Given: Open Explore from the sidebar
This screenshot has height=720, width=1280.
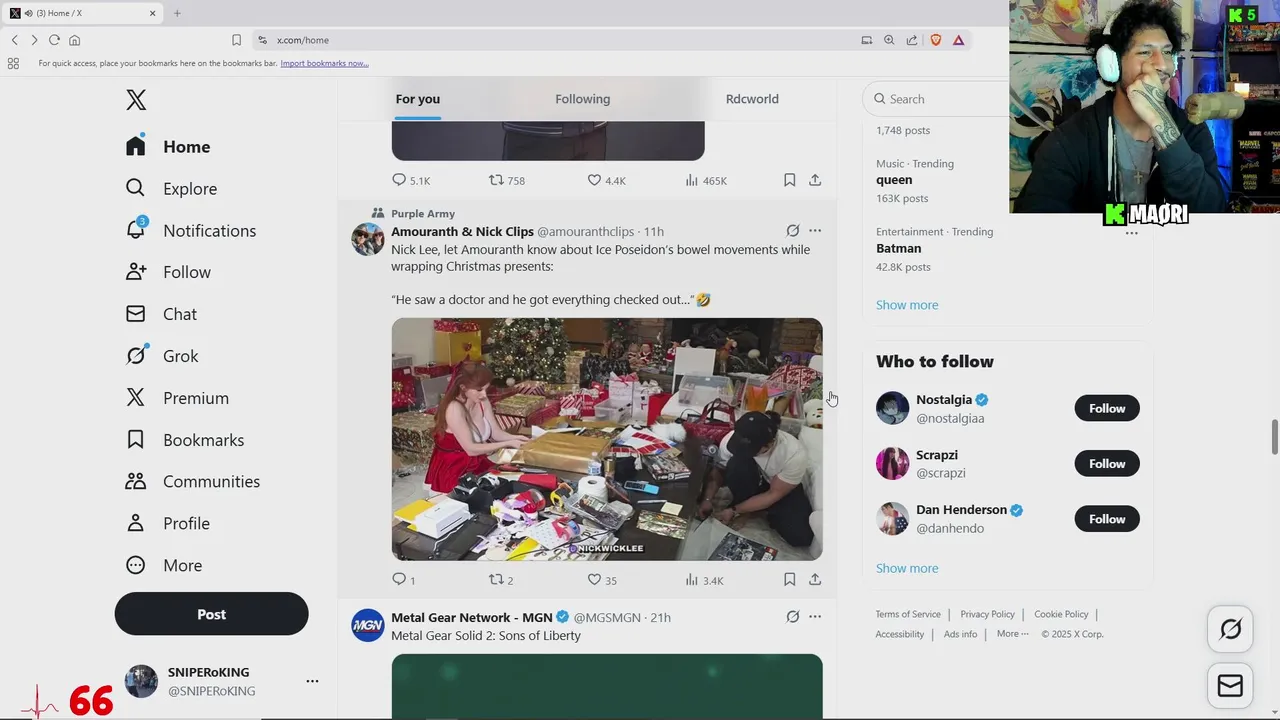Looking at the screenshot, I should click(x=171, y=189).
